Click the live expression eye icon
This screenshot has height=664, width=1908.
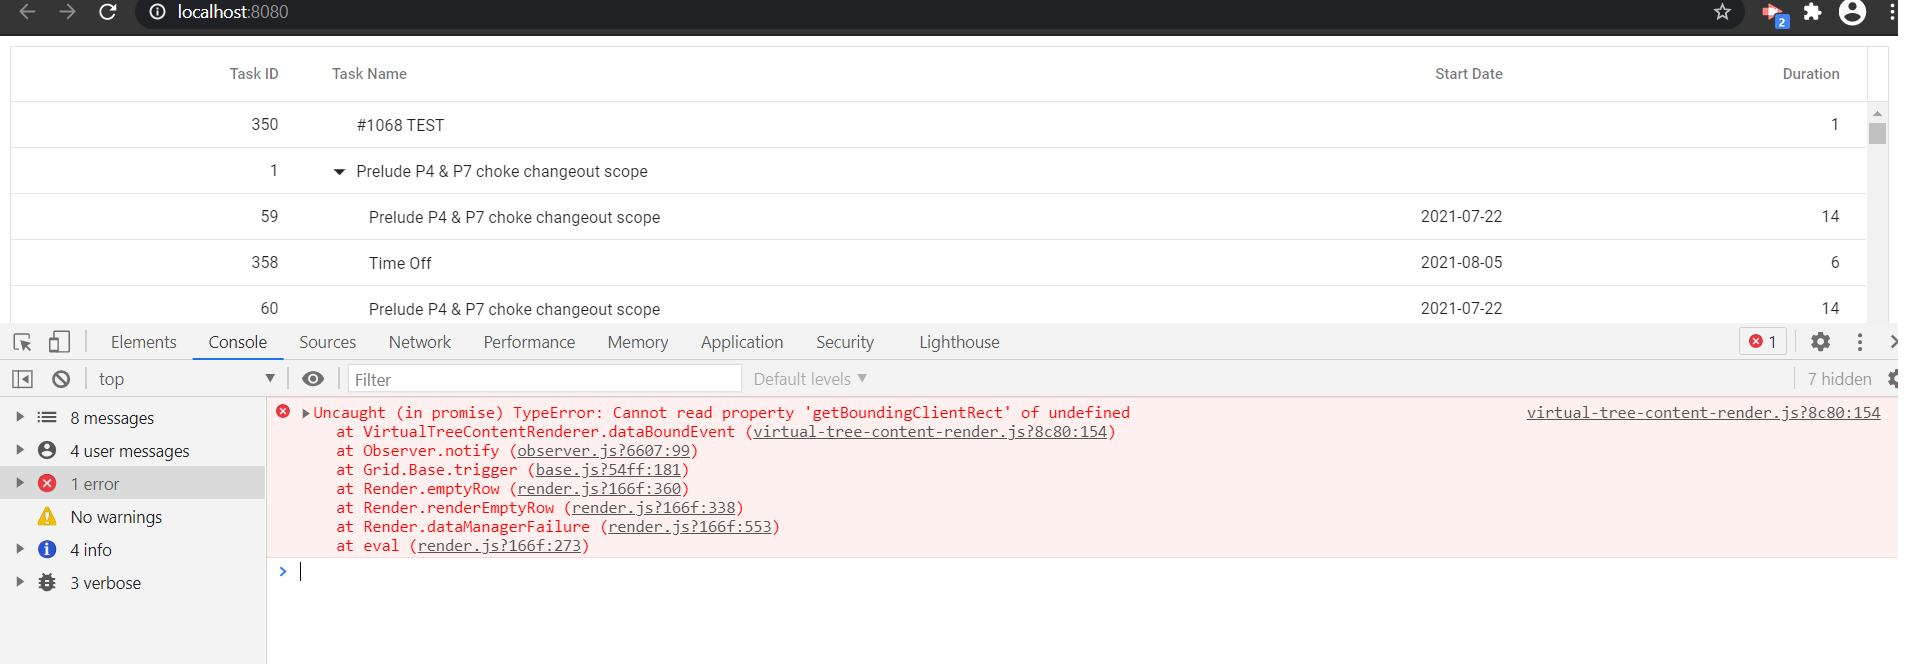313,379
